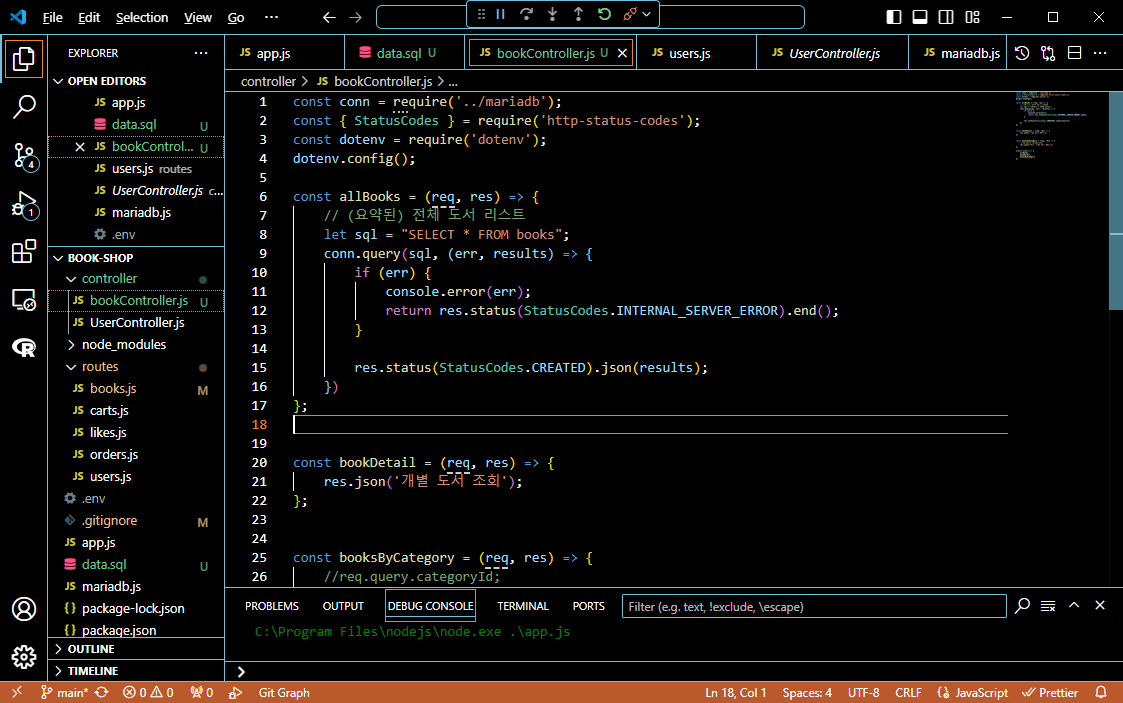1123x703 pixels.
Task: Toggle debug console word wrap/list view icon
Action: tap(1048, 606)
